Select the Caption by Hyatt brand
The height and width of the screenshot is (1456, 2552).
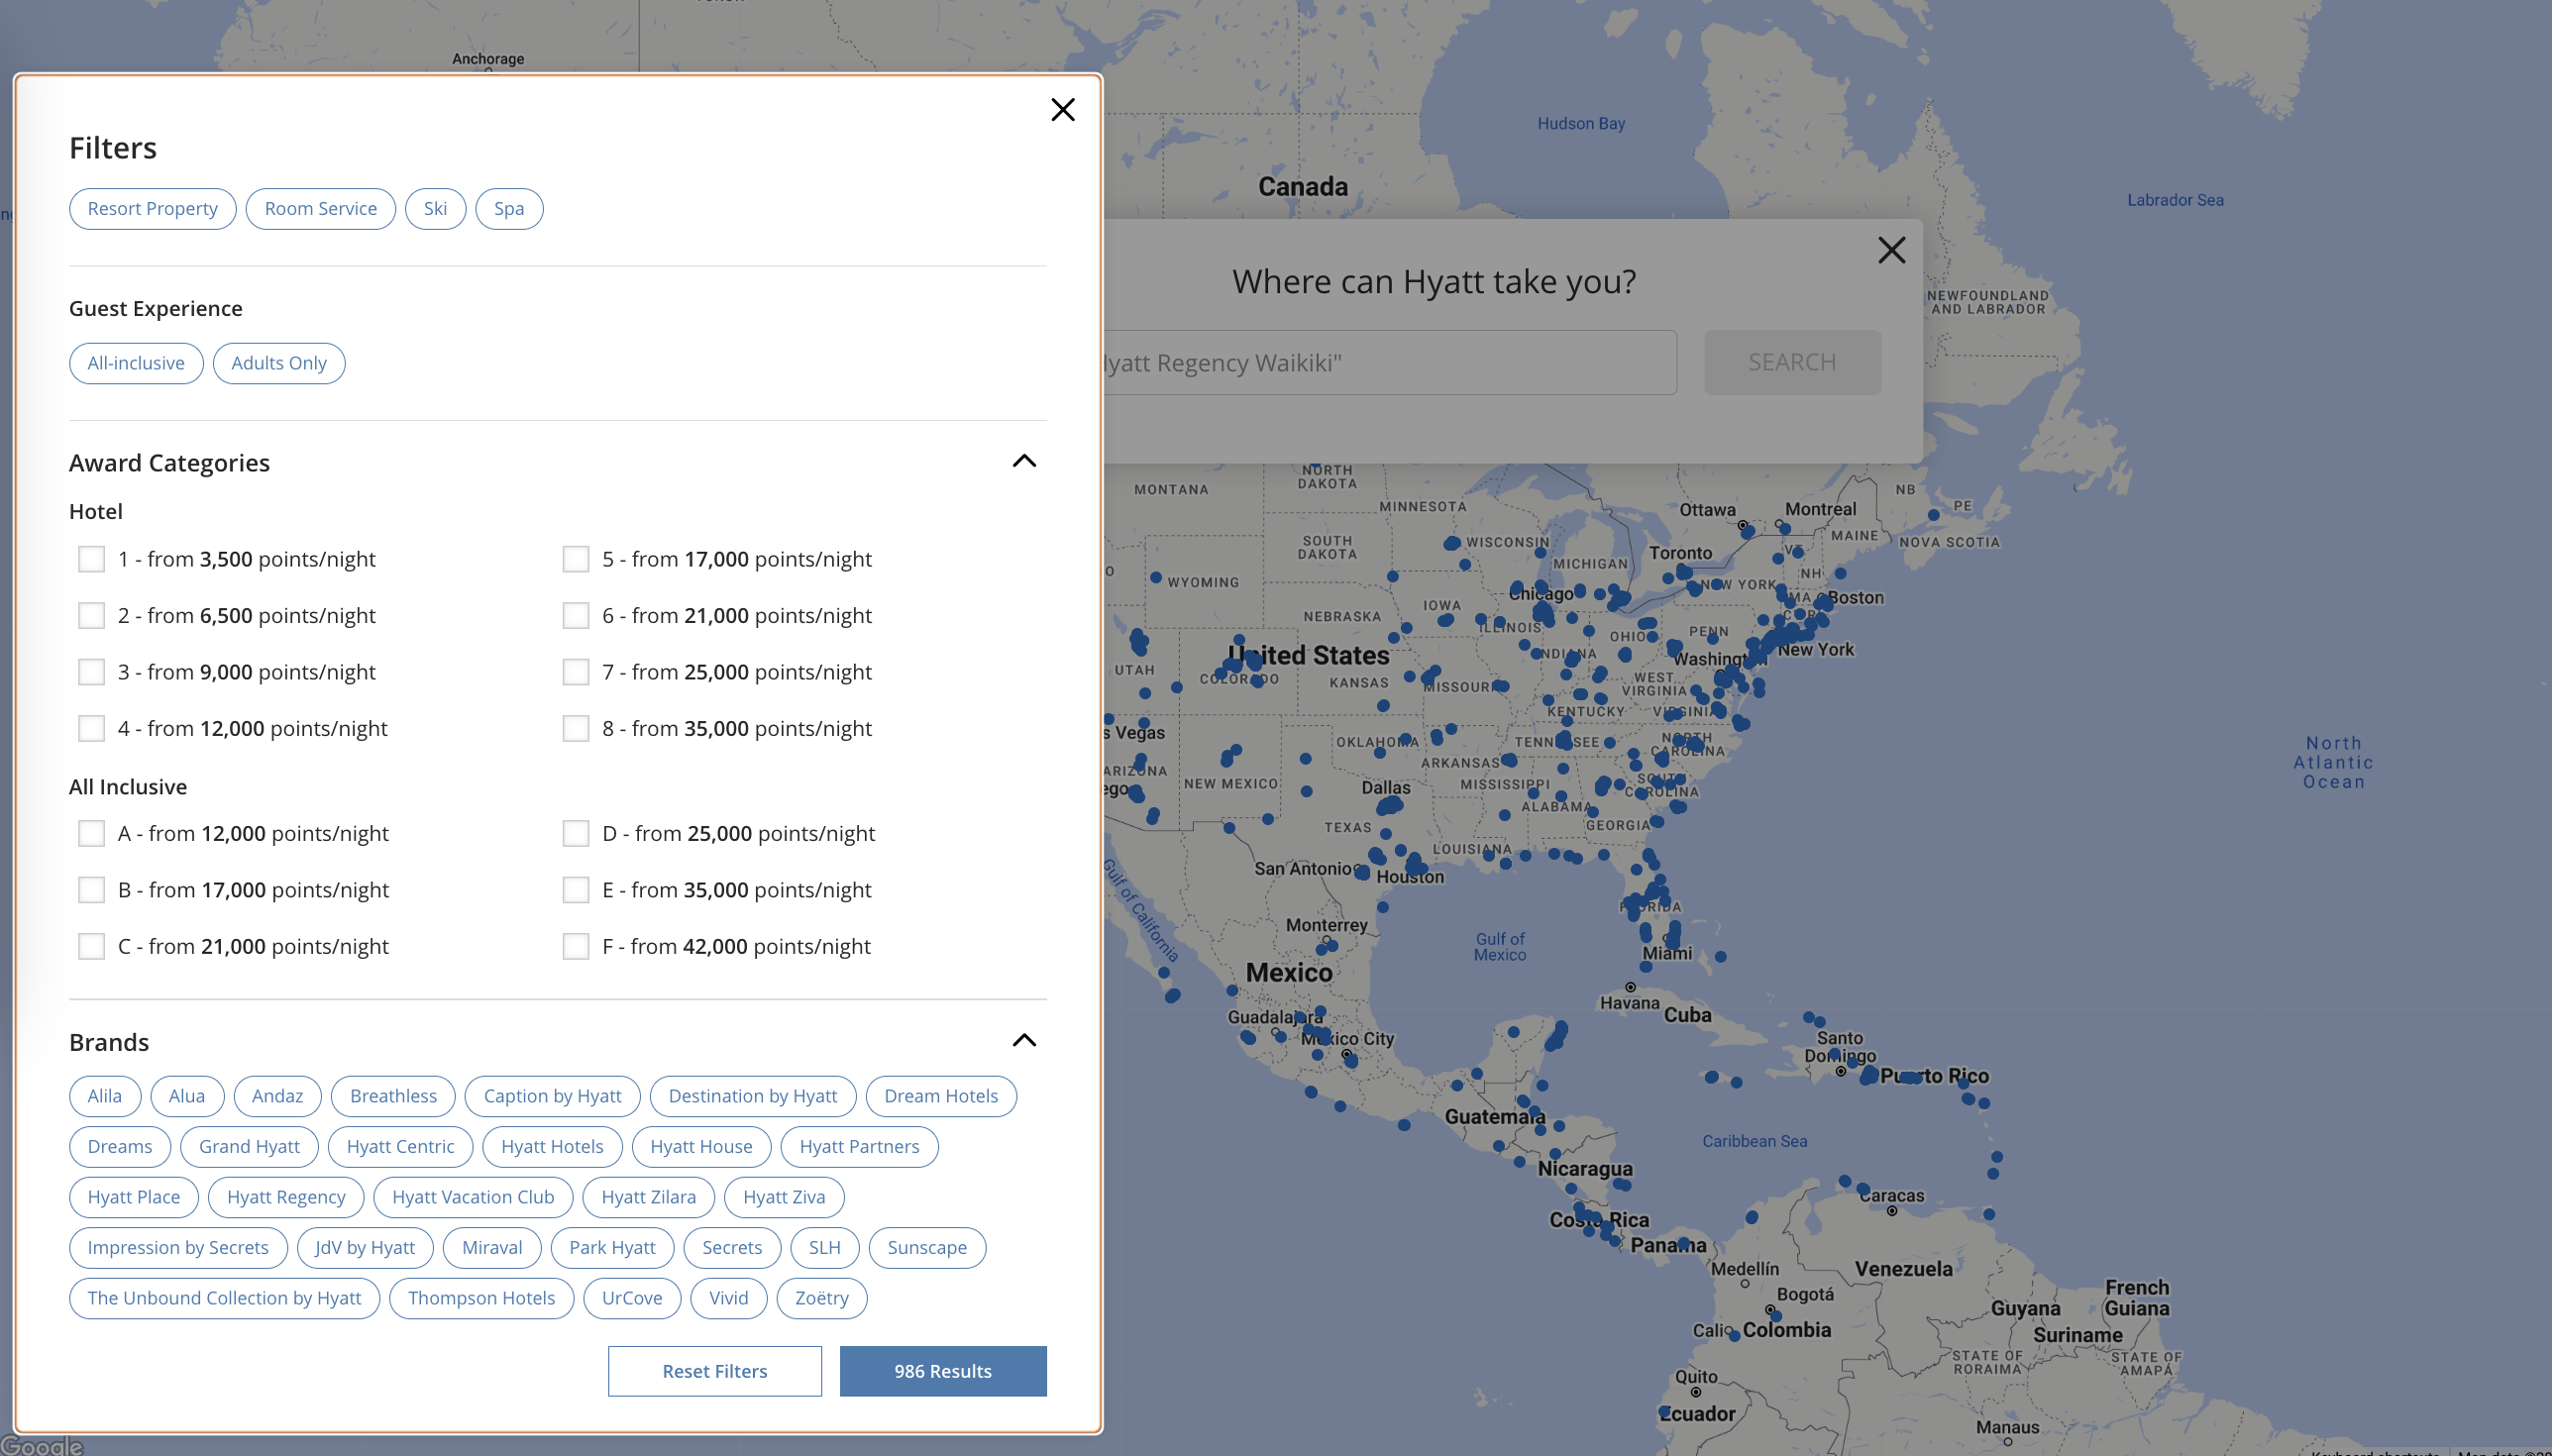(x=552, y=1096)
